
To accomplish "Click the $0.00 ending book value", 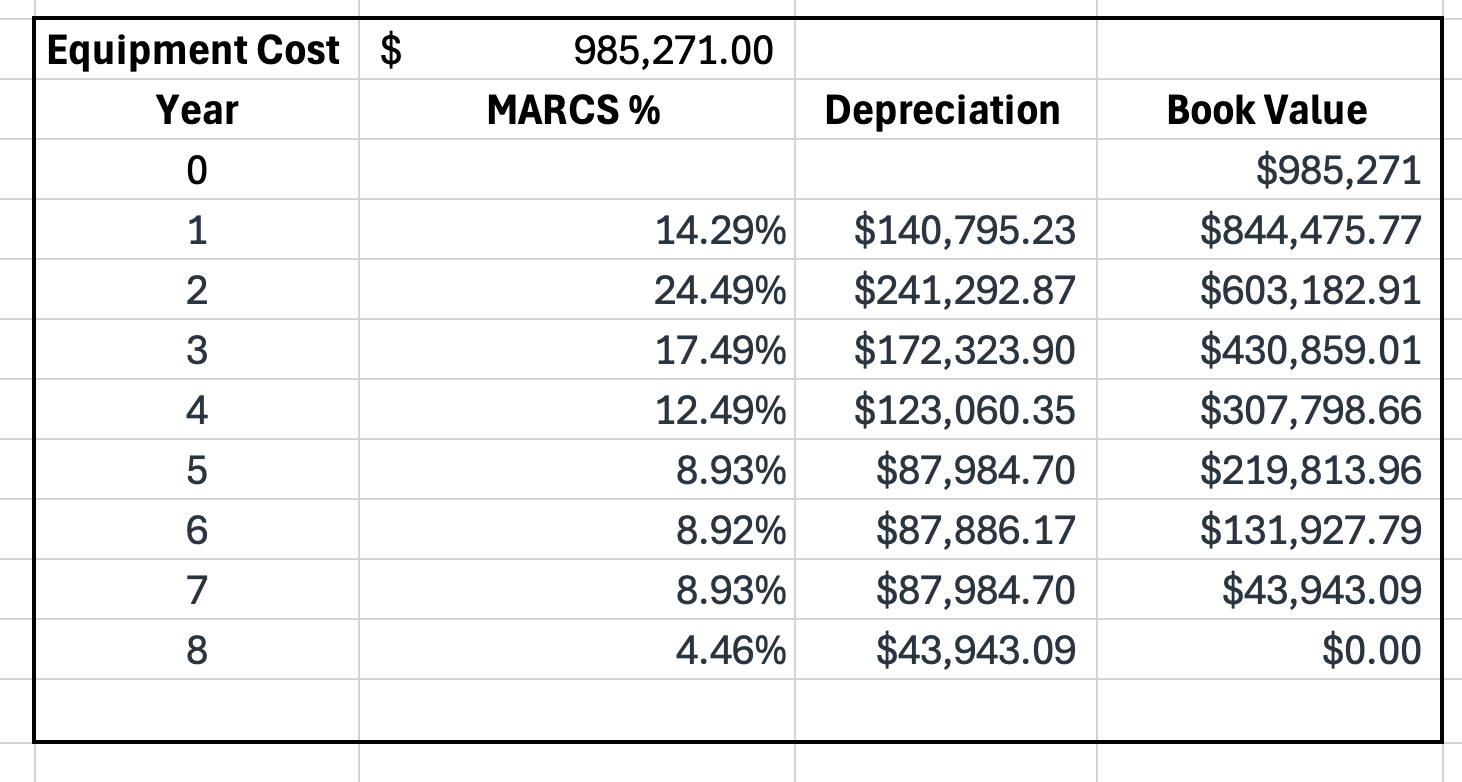I will (1371, 651).
